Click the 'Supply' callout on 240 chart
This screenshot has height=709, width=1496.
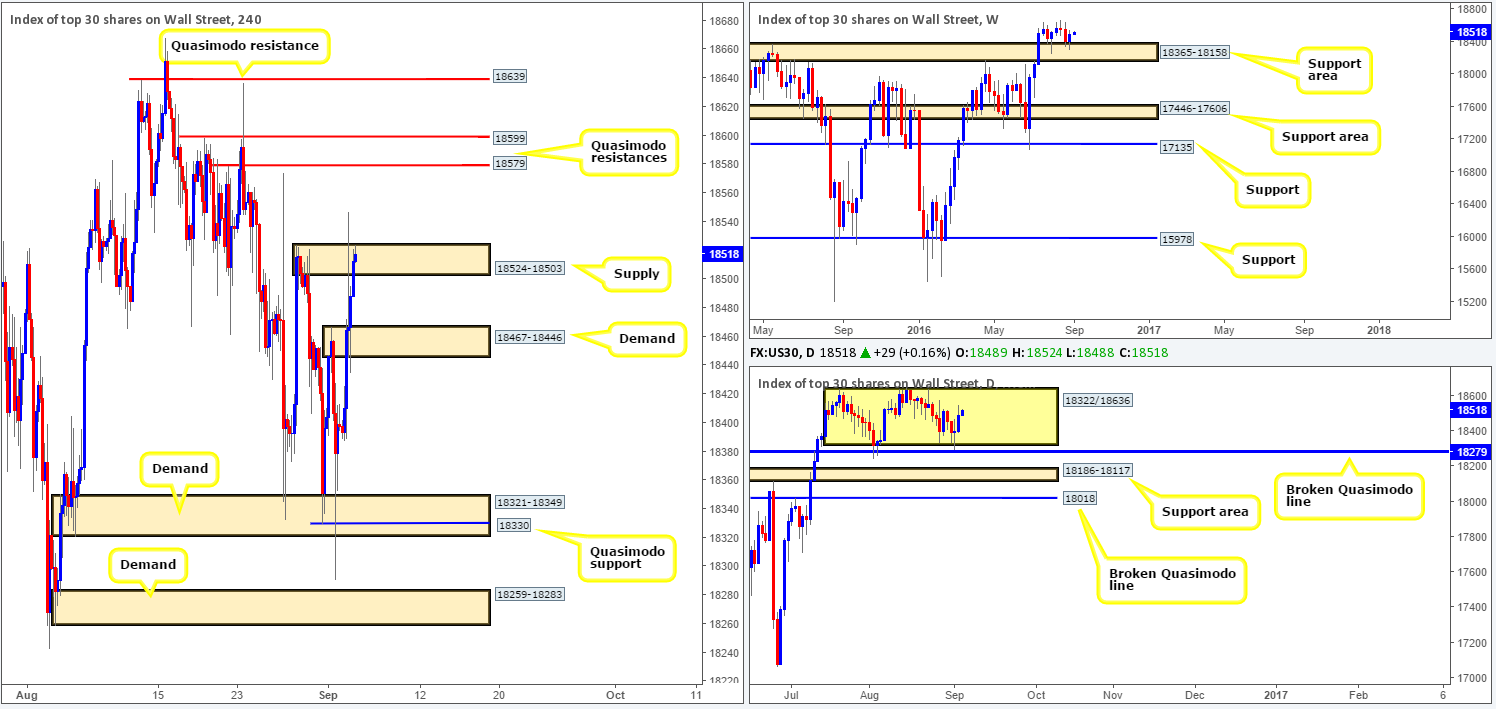pyautogui.click(x=637, y=273)
